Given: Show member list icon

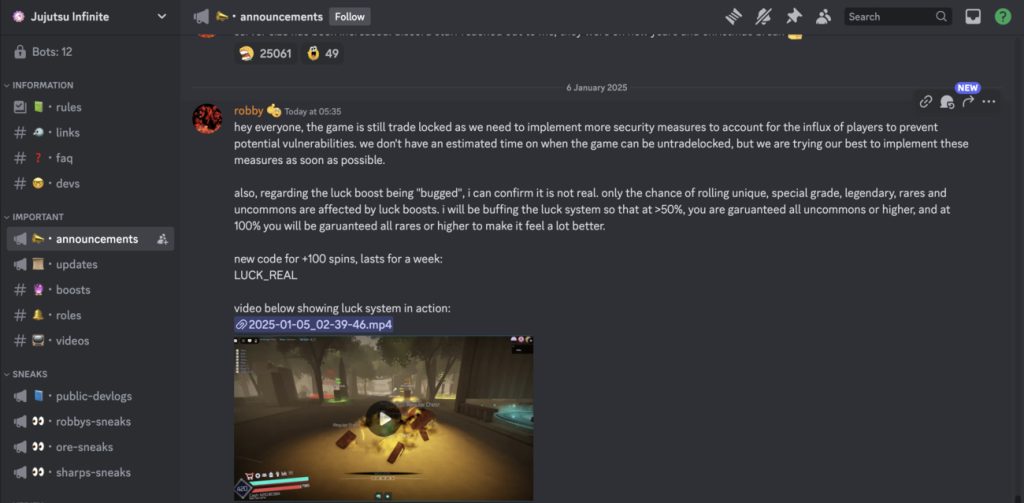Looking at the screenshot, I should coord(824,16).
